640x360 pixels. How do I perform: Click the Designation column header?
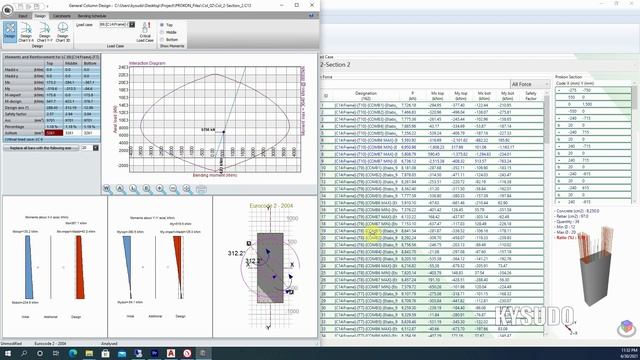tap(366, 96)
